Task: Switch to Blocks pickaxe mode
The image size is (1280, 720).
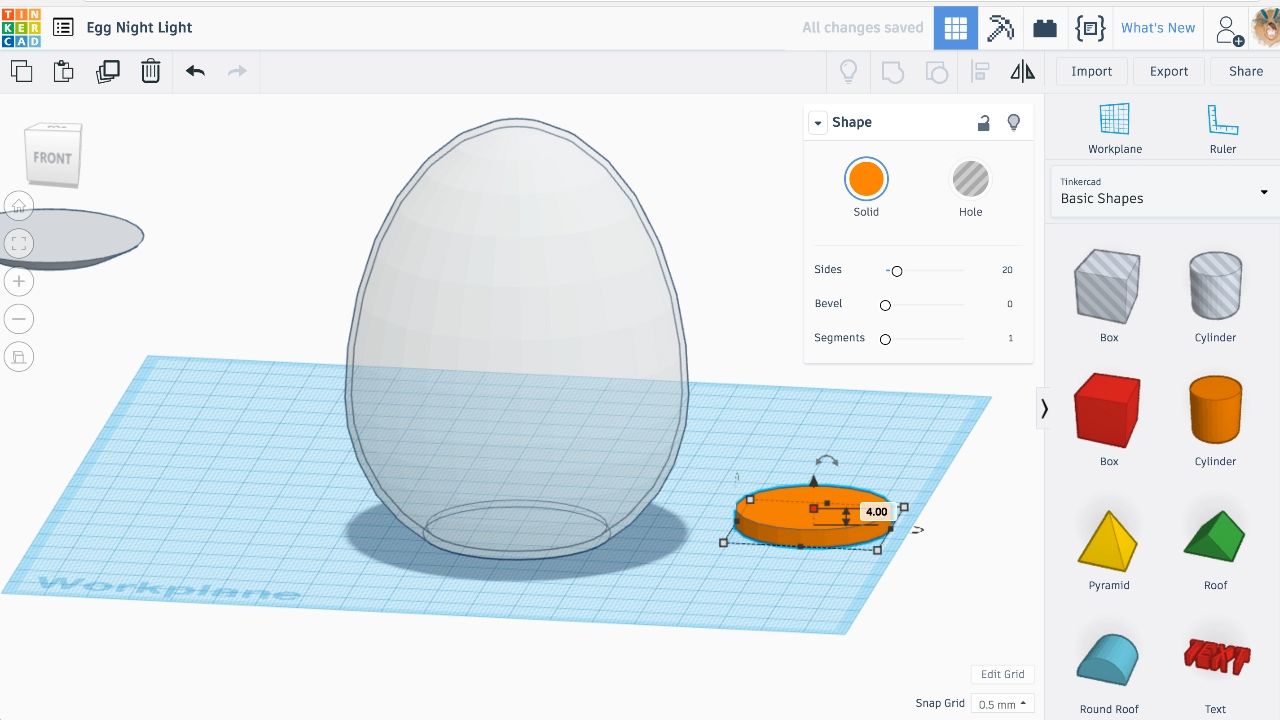Action: [x=1000, y=28]
